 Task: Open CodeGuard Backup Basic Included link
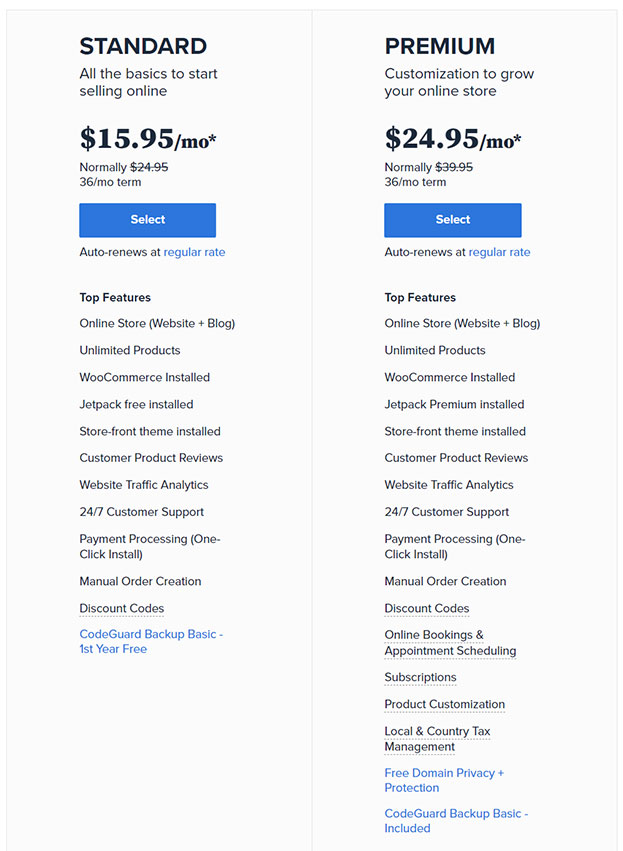pos(456,821)
